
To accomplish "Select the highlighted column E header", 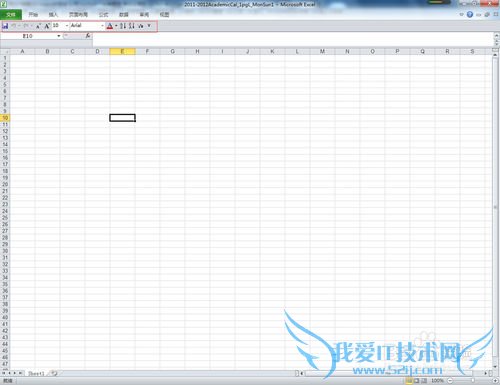I will [x=122, y=51].
